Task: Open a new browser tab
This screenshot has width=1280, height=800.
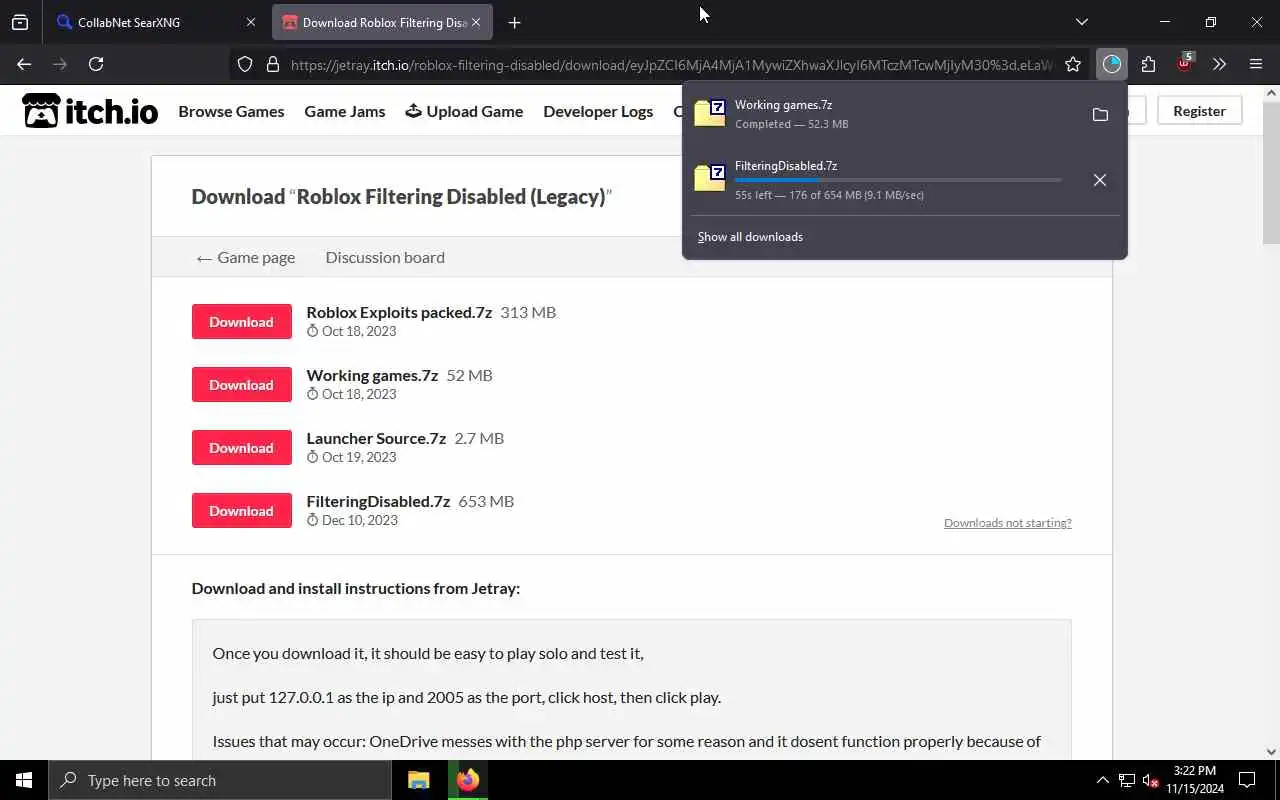Action: pos(514,22)
